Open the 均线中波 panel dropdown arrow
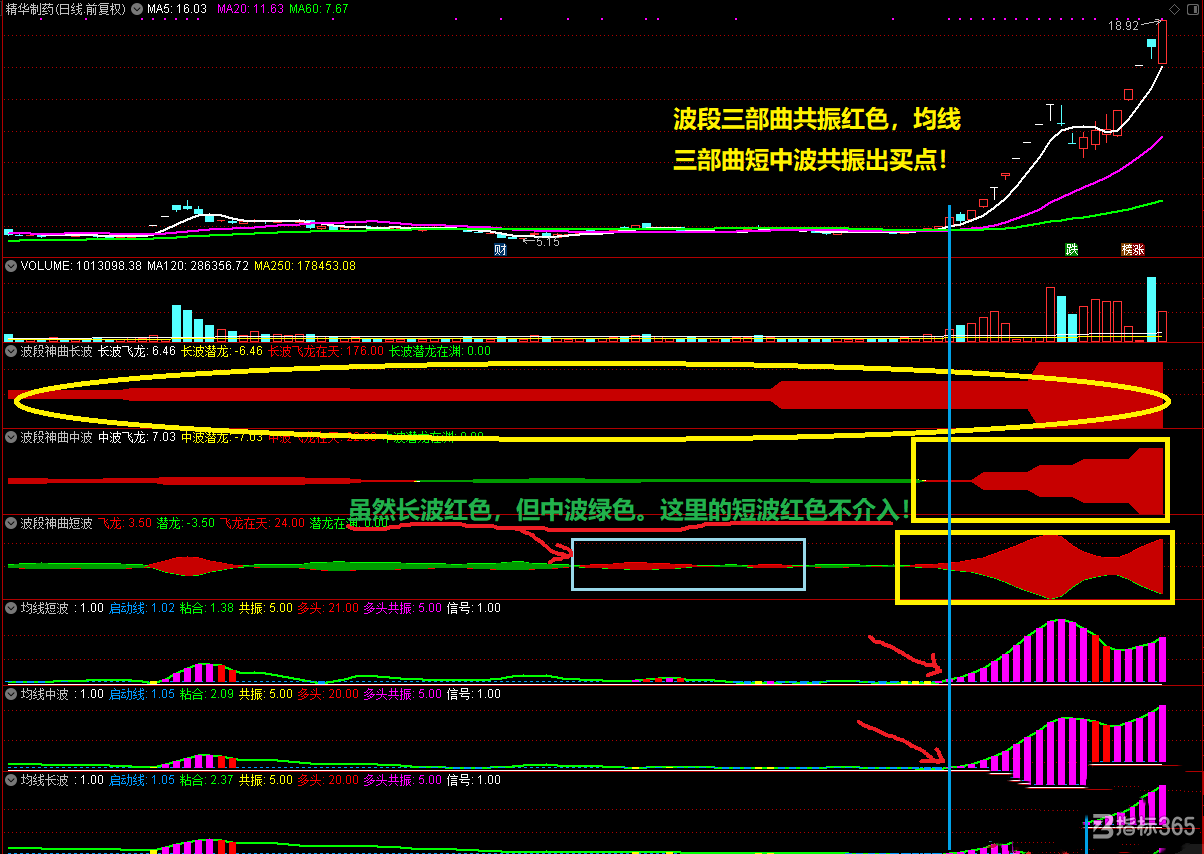1204x854 pixels. 11,694
